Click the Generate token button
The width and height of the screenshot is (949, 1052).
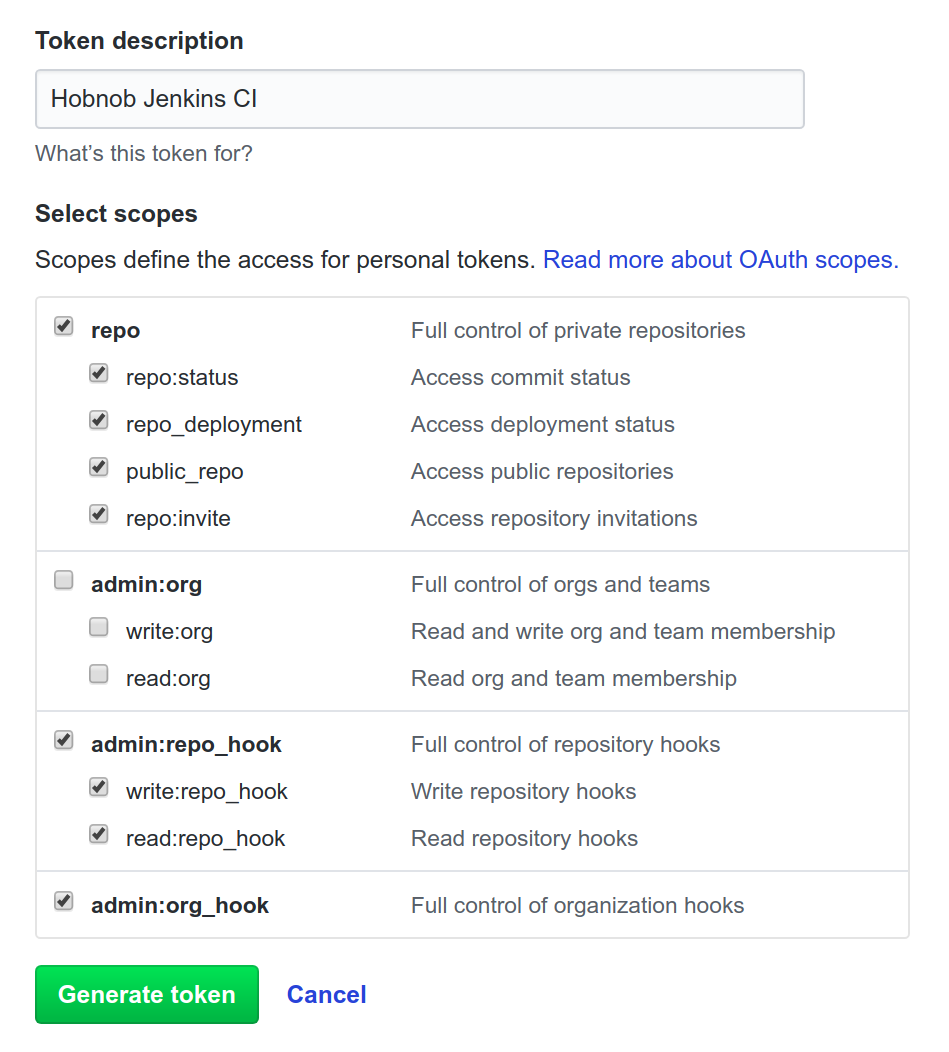[x=147, y=995]
